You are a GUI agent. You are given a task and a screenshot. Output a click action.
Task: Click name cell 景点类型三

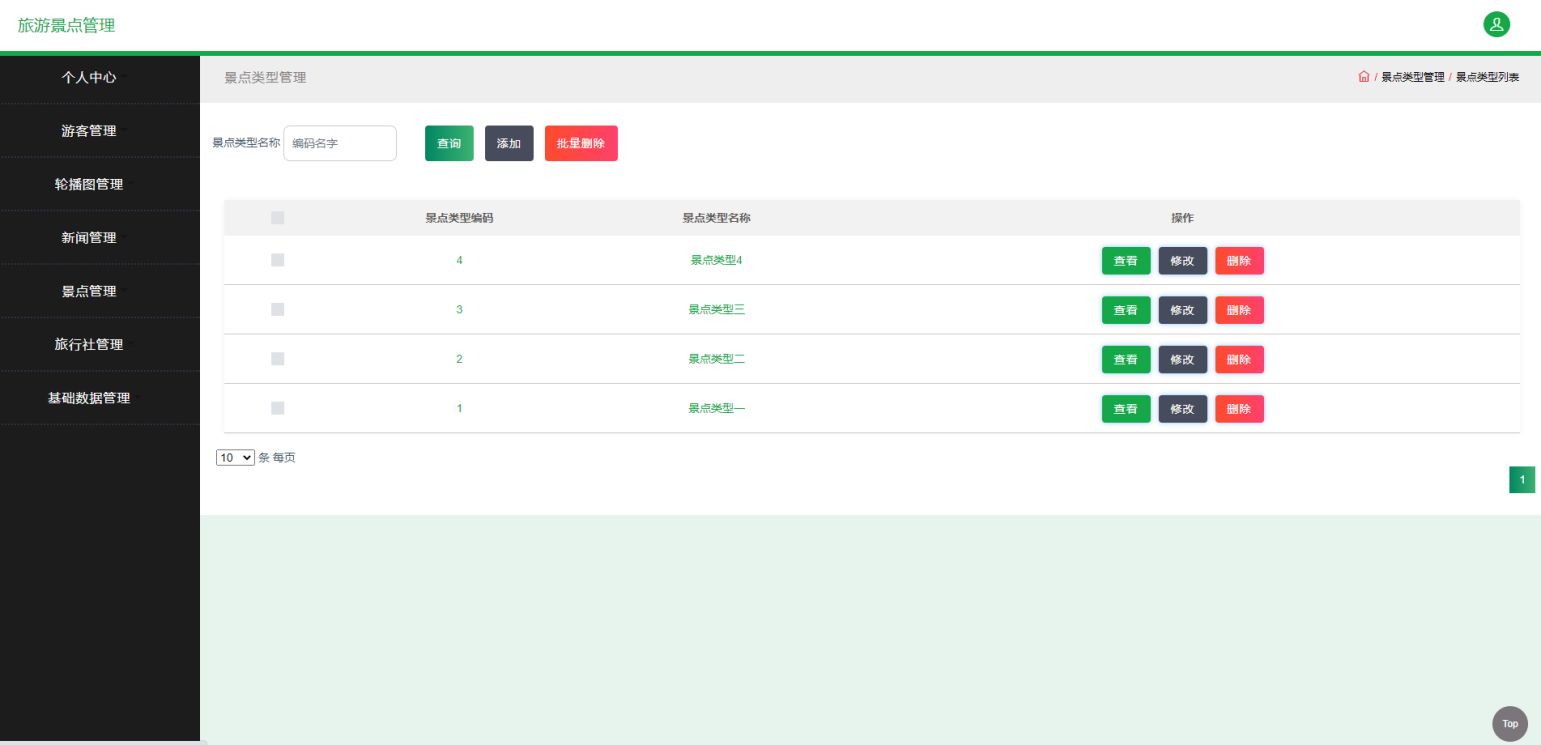coord(716,310)
